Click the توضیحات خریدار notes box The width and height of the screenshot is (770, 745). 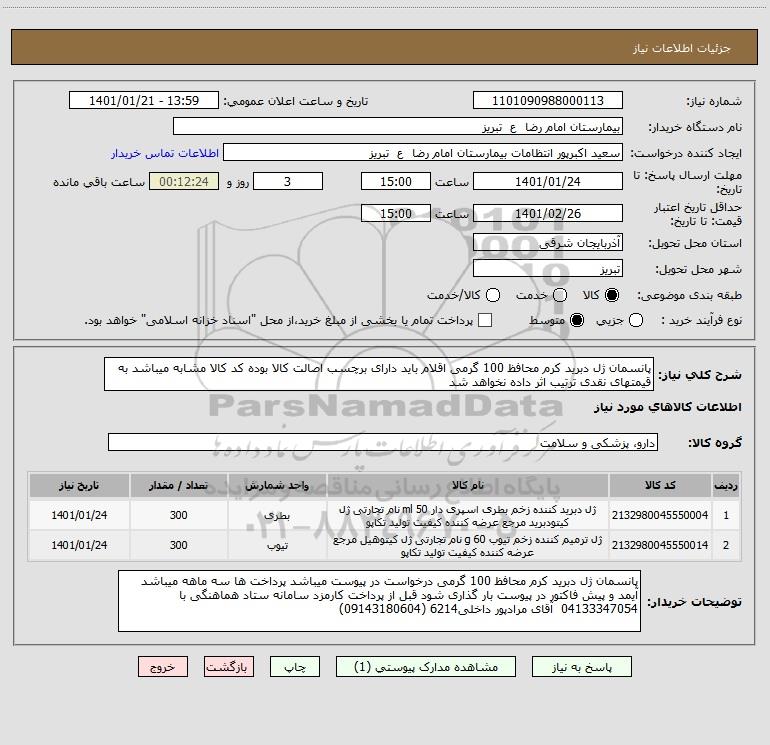tap(380, 601)
